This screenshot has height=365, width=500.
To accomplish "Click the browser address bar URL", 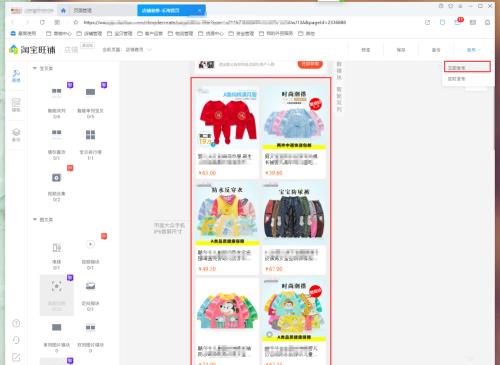I will pos(214,22).
